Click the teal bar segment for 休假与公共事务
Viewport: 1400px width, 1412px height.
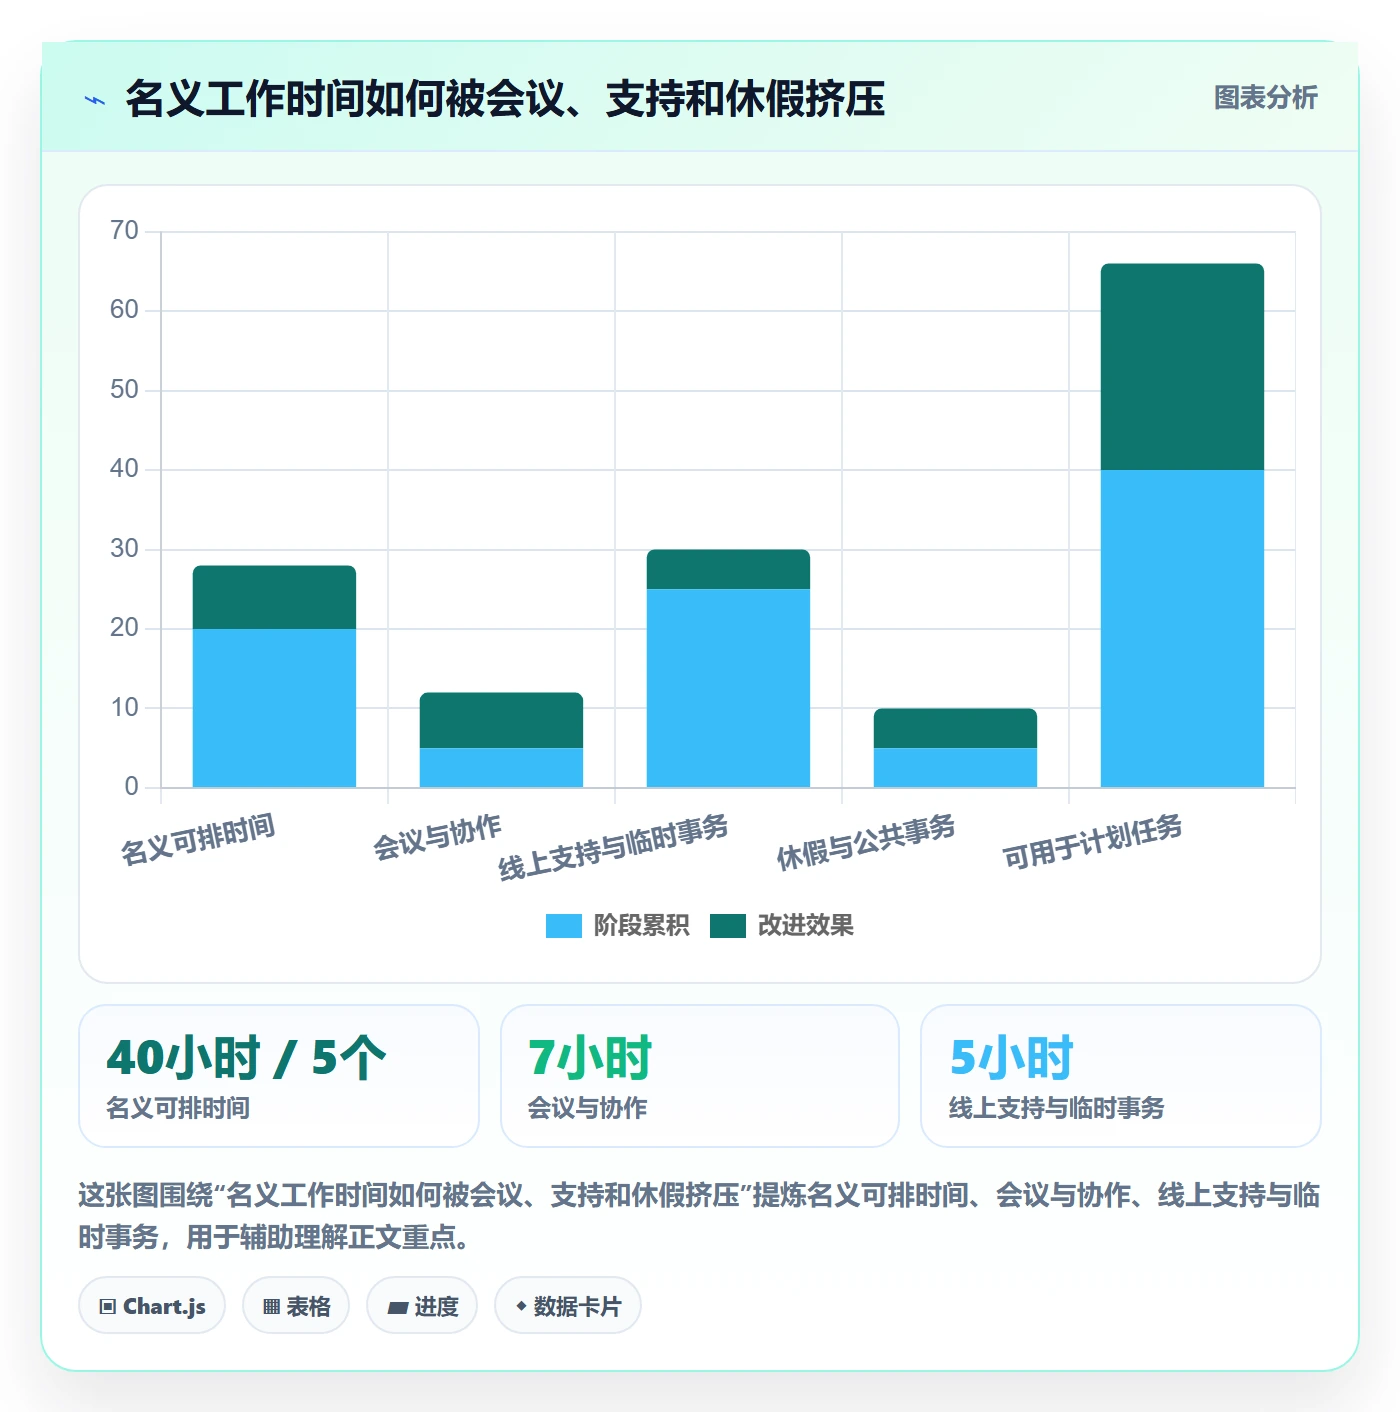(x=955, y=729)
